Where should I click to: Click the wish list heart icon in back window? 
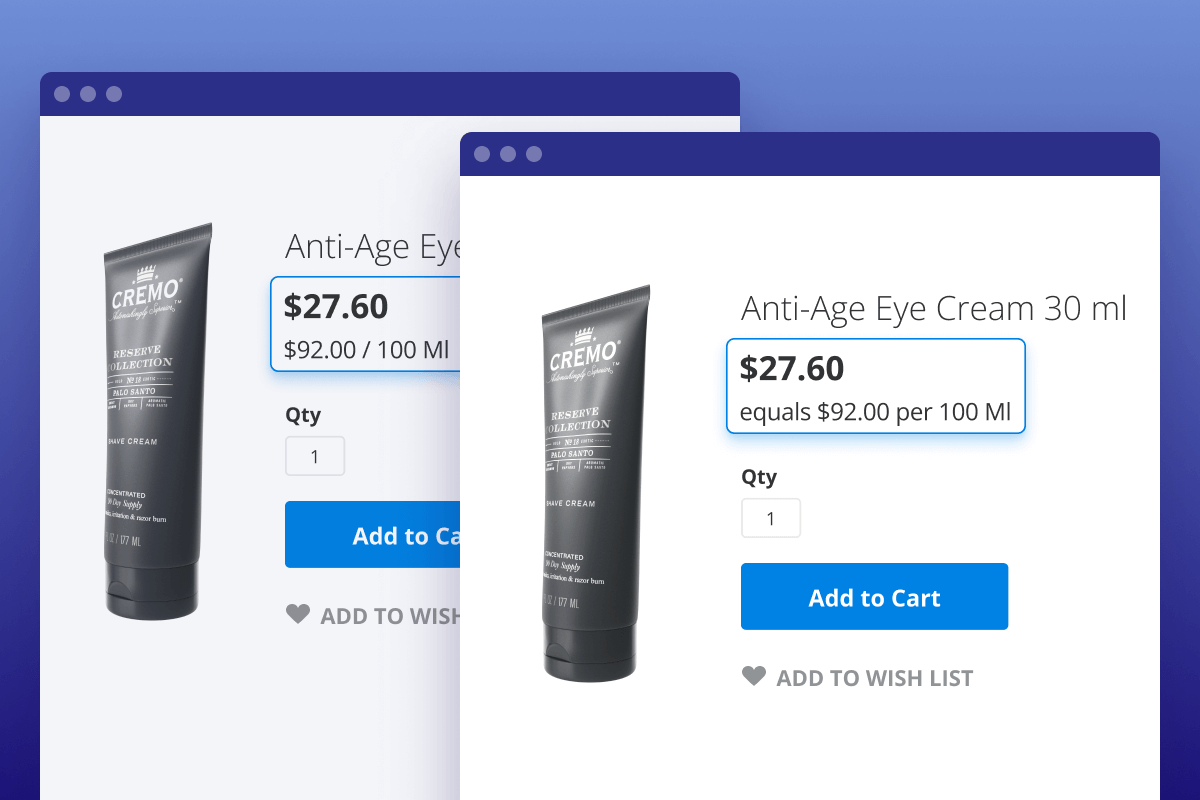[298, 615]
